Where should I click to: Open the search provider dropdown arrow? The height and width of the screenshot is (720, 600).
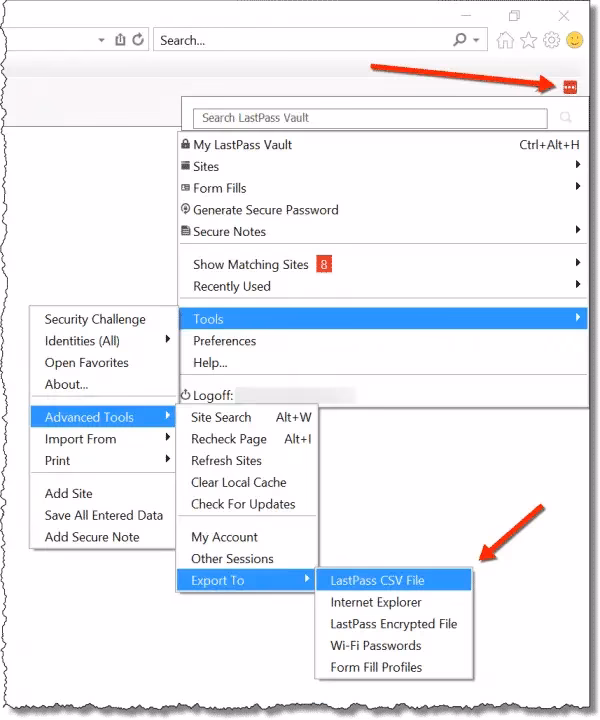pyautogui.click(x=477, y=40)
